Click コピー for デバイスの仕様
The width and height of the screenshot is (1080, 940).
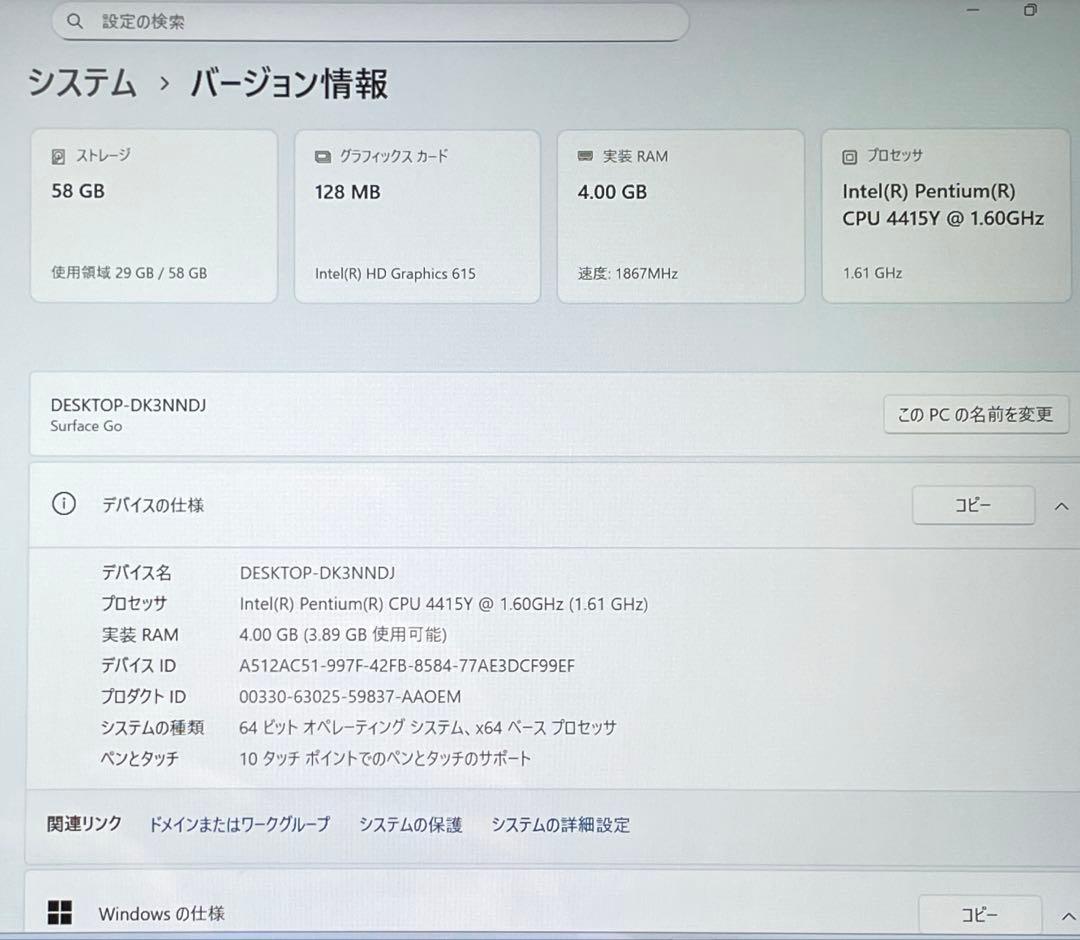coord(973,505)
